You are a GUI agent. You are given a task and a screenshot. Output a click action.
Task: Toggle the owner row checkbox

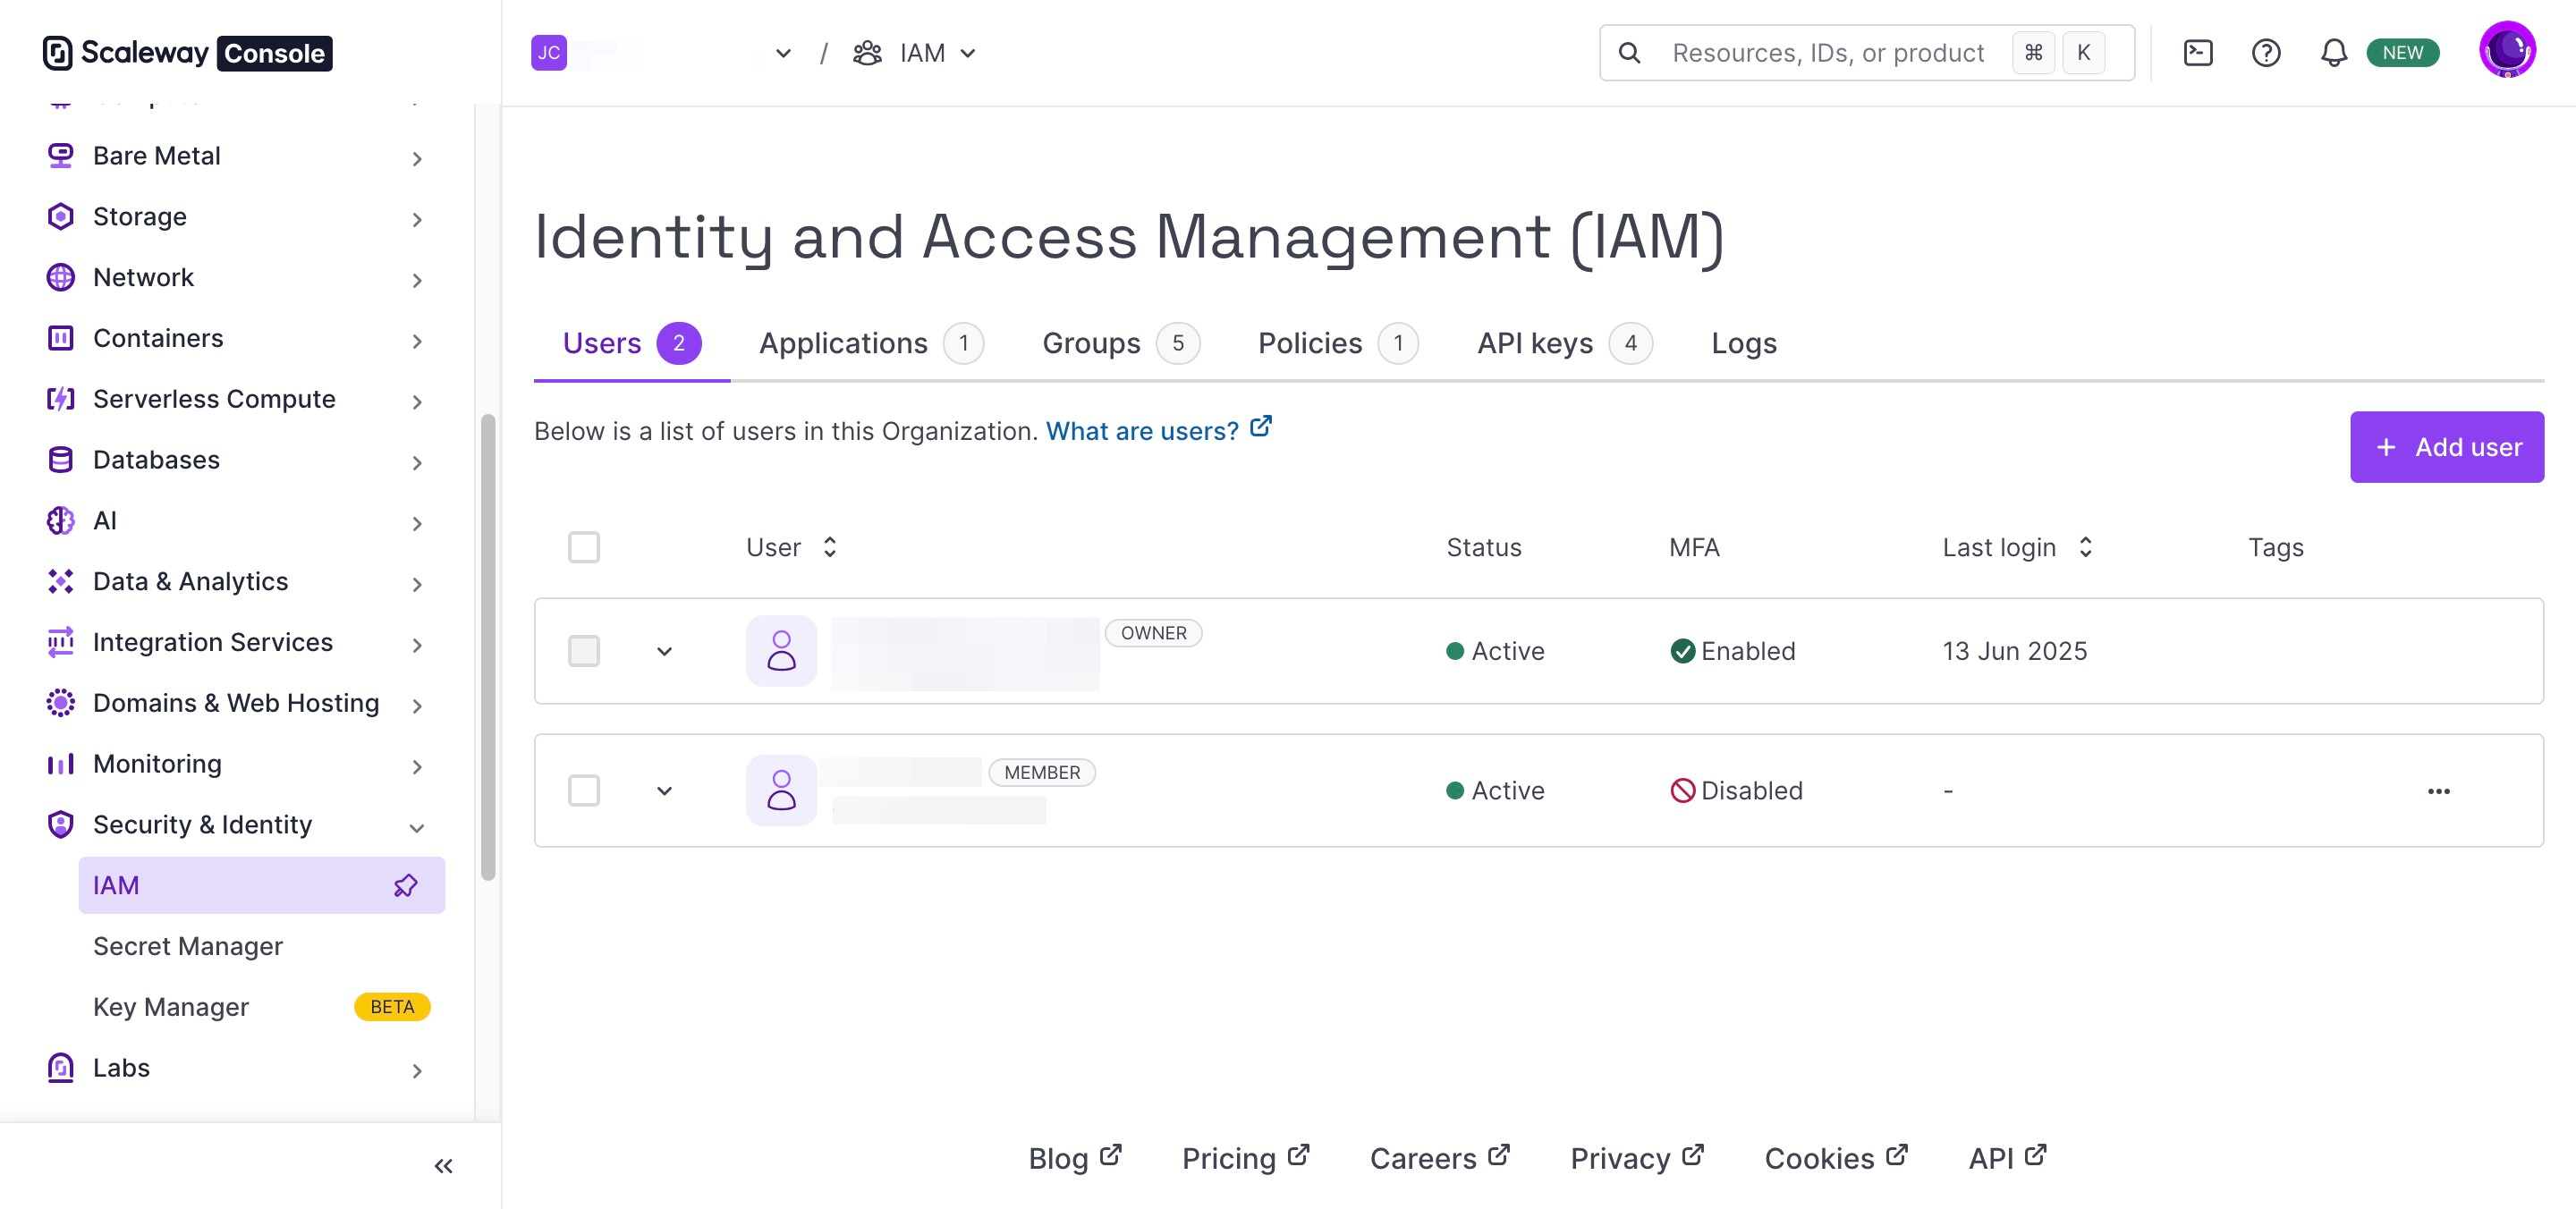[x=584, y=651]
